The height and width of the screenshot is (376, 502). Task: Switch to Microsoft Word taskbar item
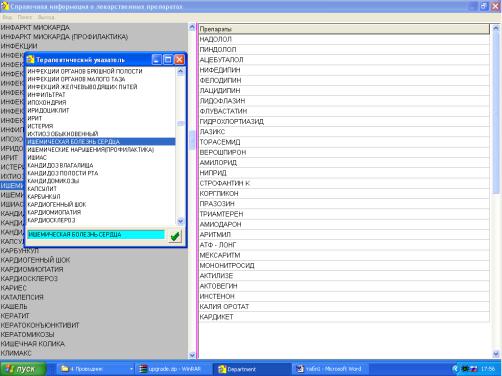tap(329, 369)
